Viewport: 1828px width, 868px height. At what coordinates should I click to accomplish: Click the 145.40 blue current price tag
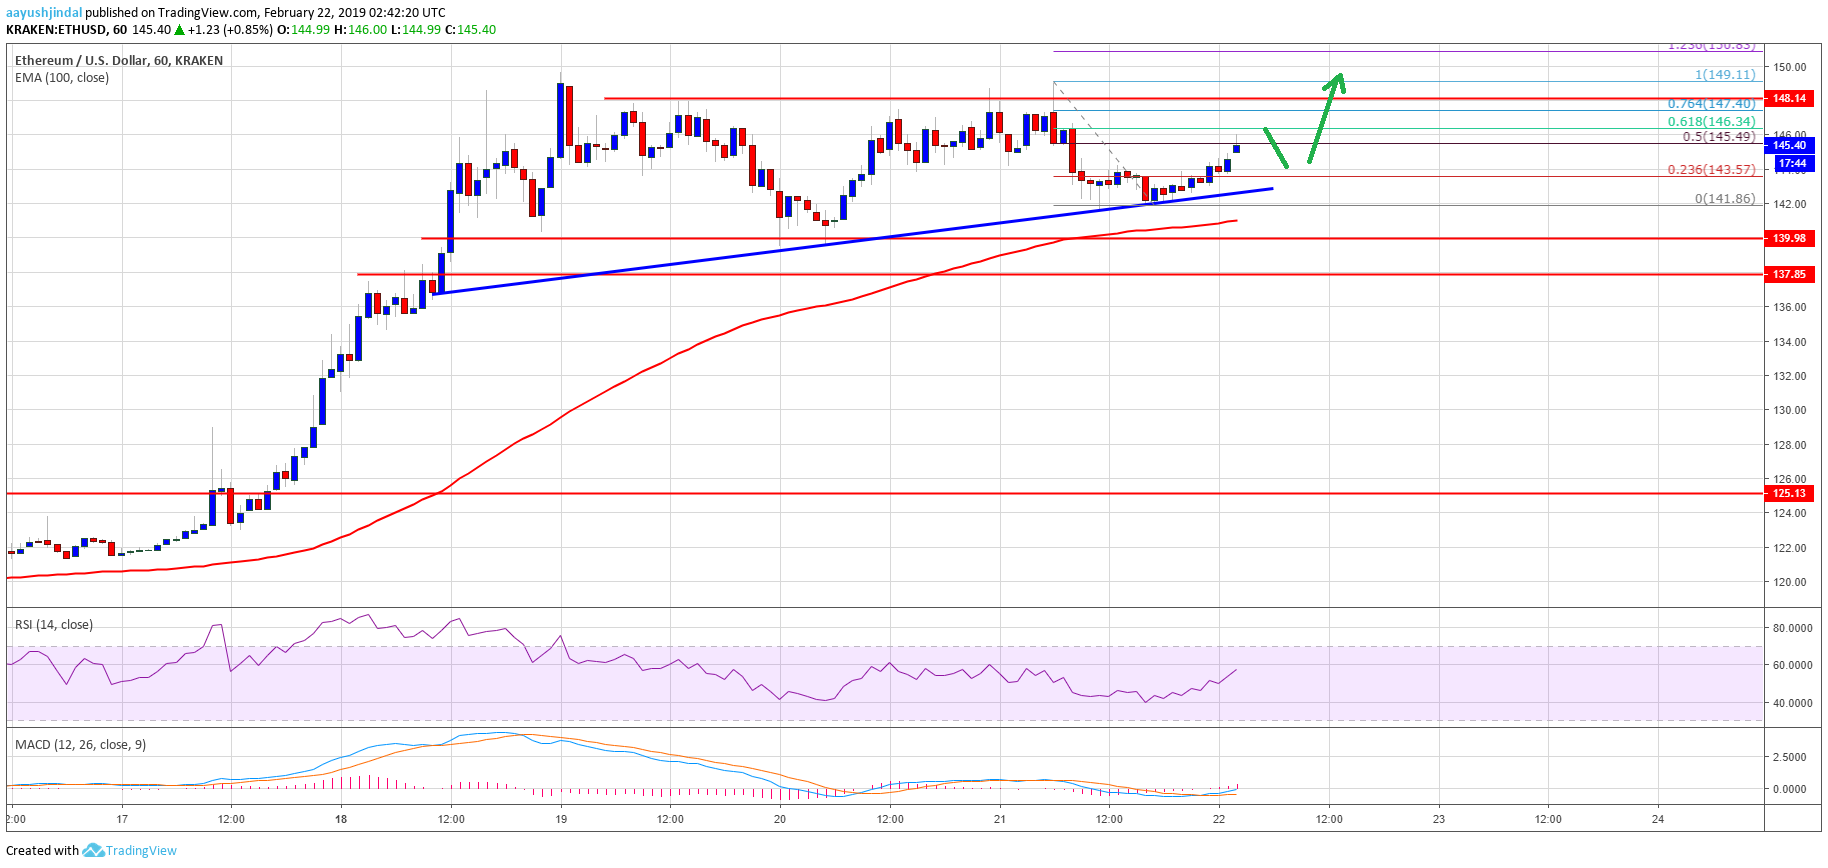(1788, 145)
